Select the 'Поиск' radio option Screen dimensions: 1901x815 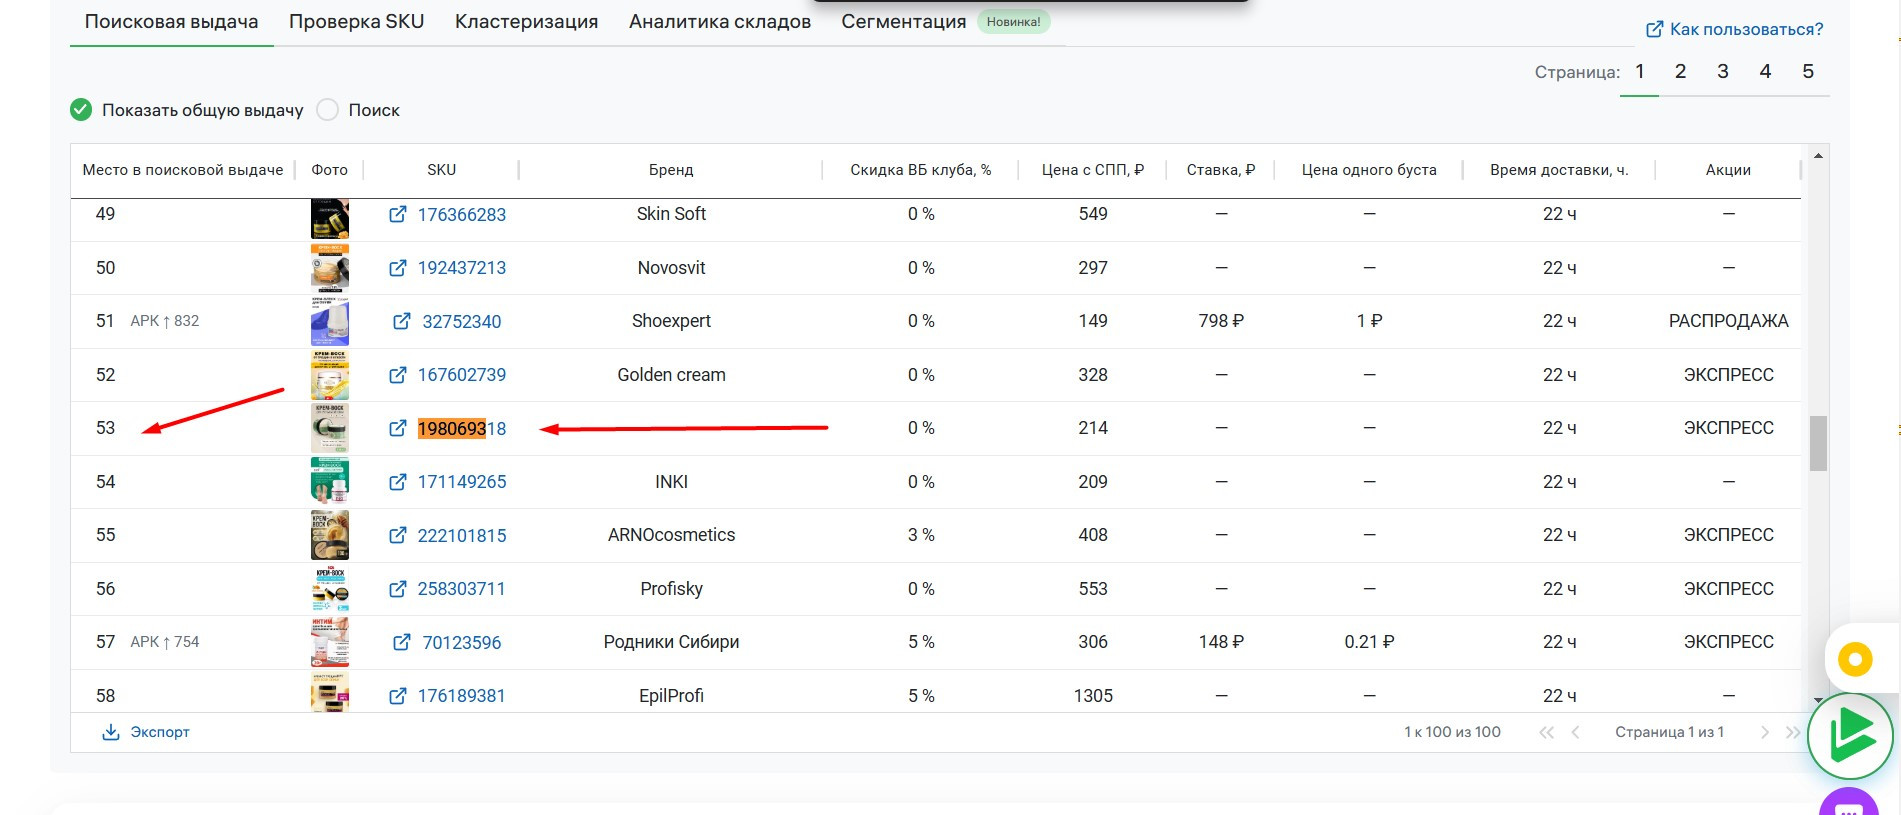tap(328, 110)
